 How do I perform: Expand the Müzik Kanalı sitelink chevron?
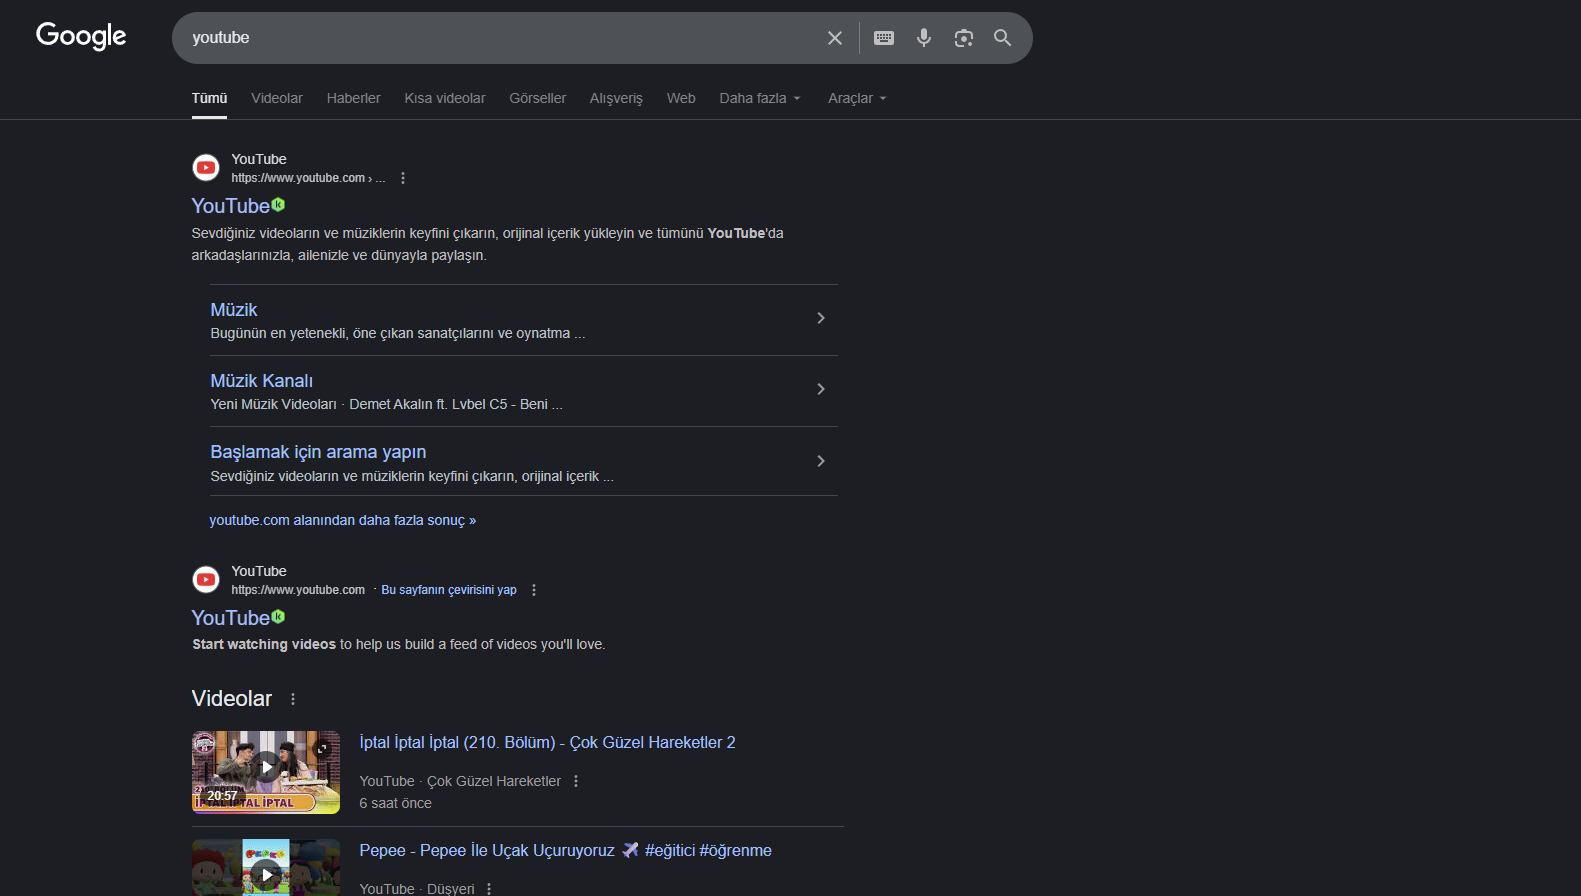click(821, 389)
